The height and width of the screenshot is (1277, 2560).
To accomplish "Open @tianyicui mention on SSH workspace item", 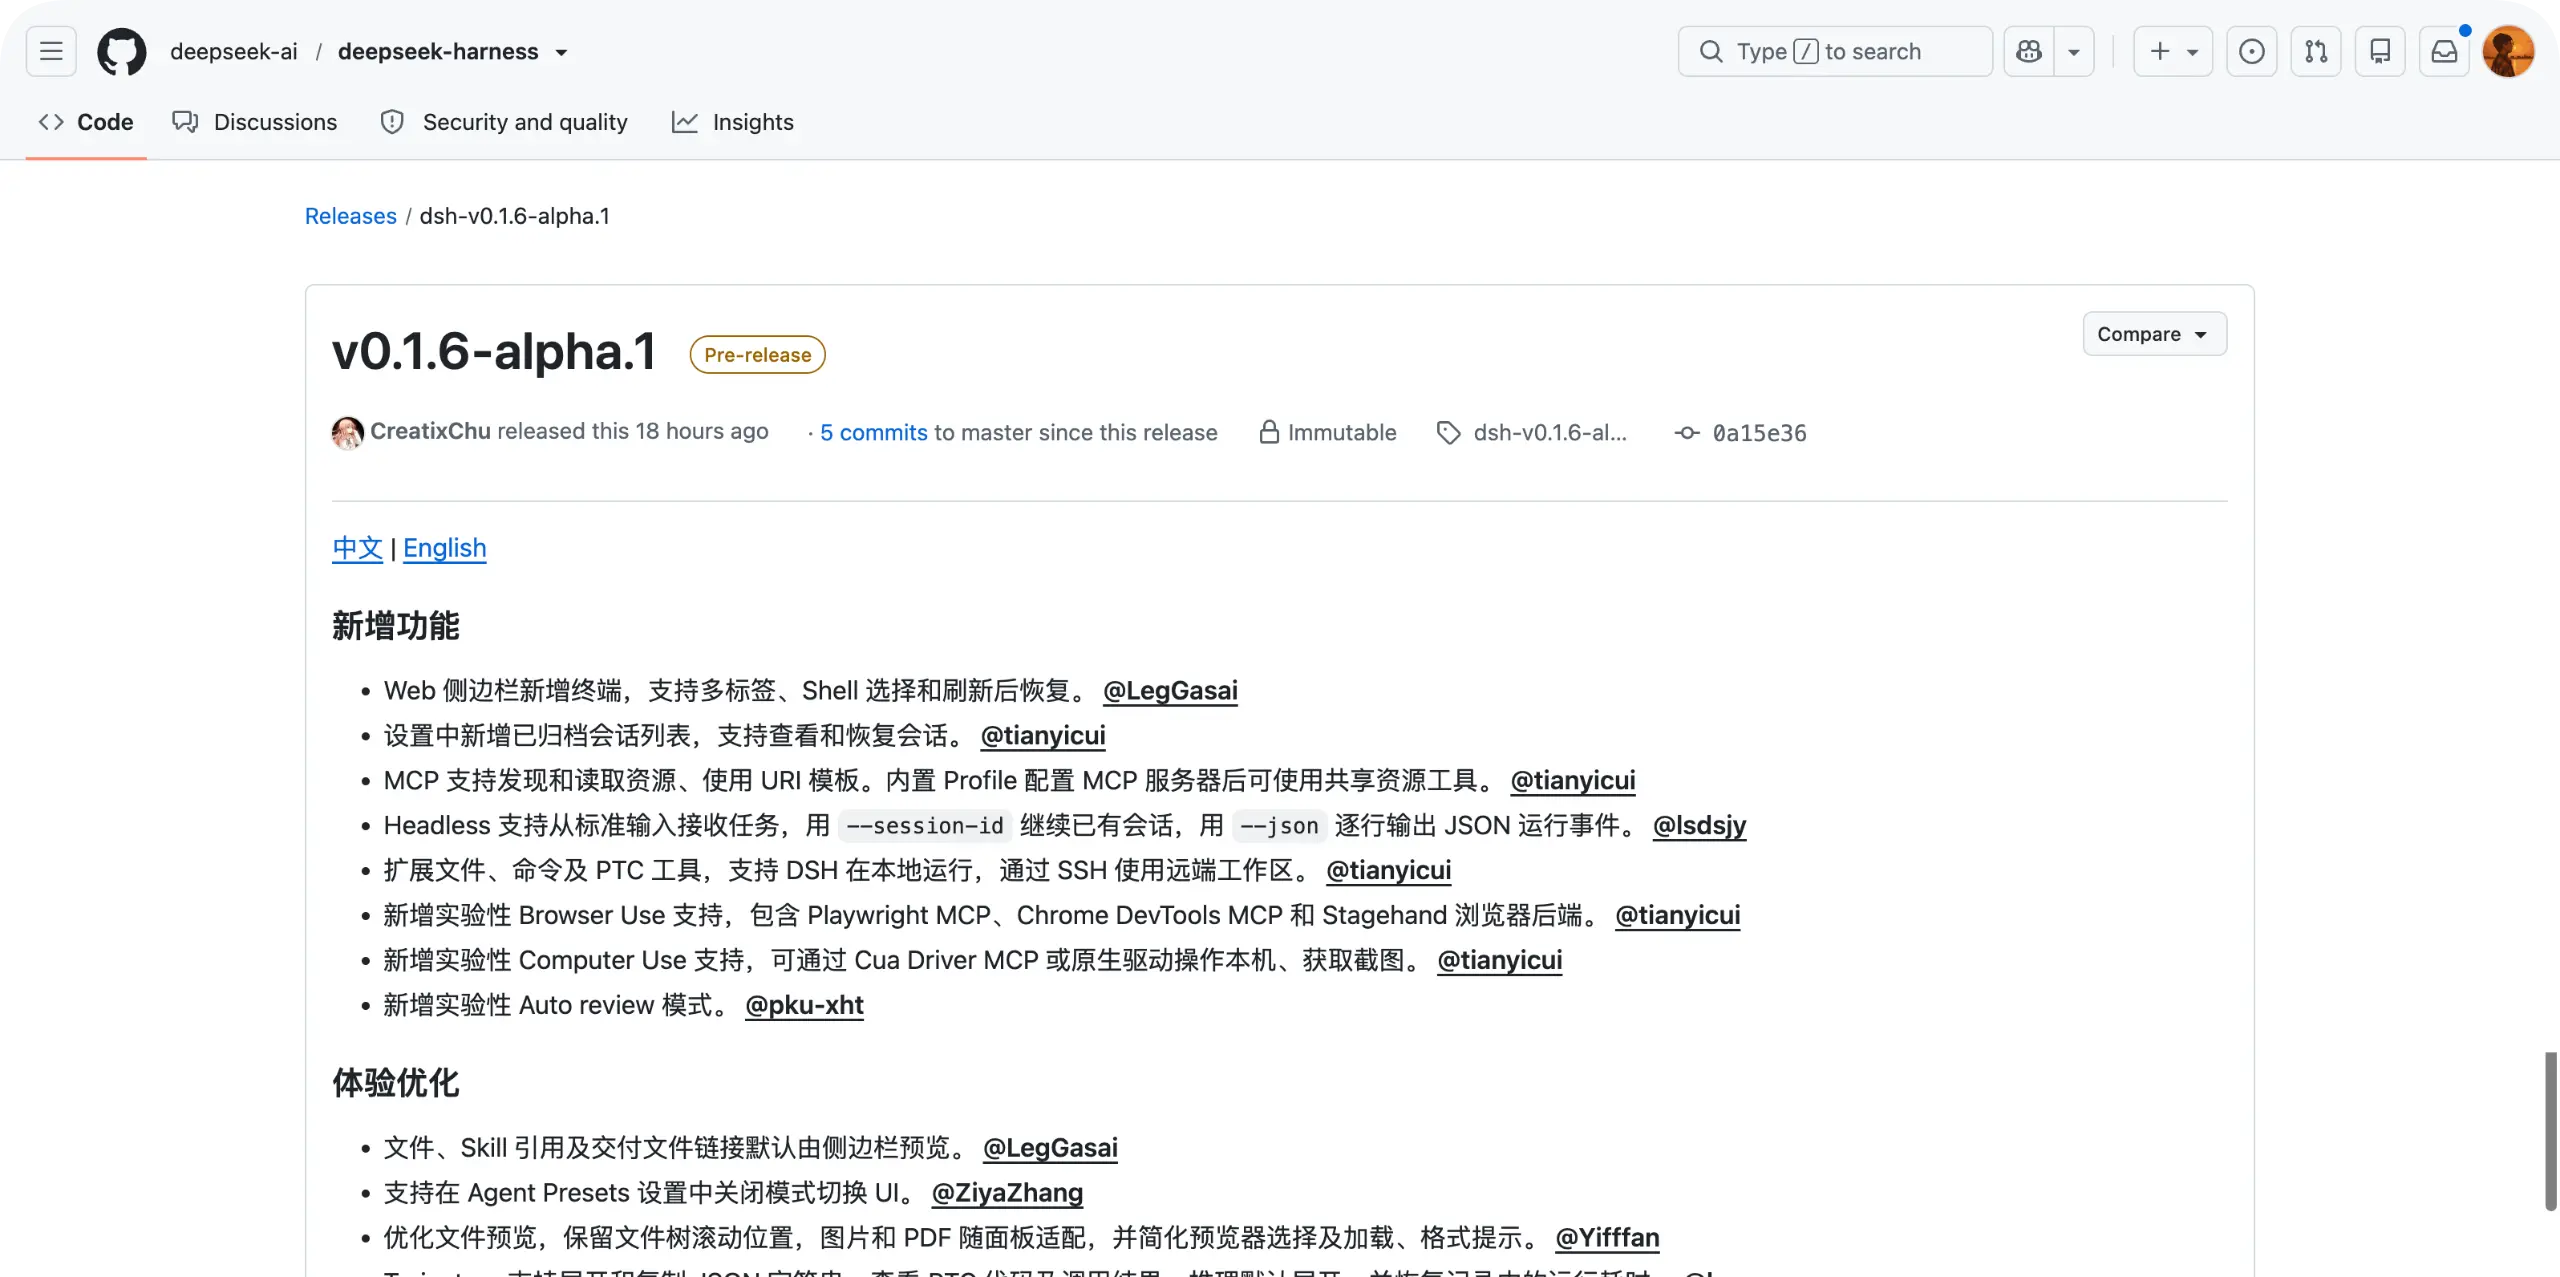I will 1389,871.
